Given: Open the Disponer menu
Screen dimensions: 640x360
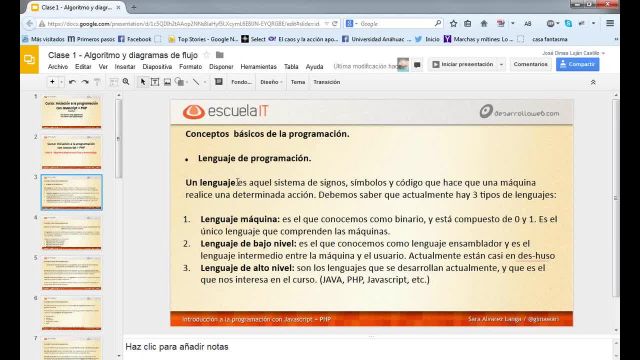Looking at the screenshot, I should 221,67.
